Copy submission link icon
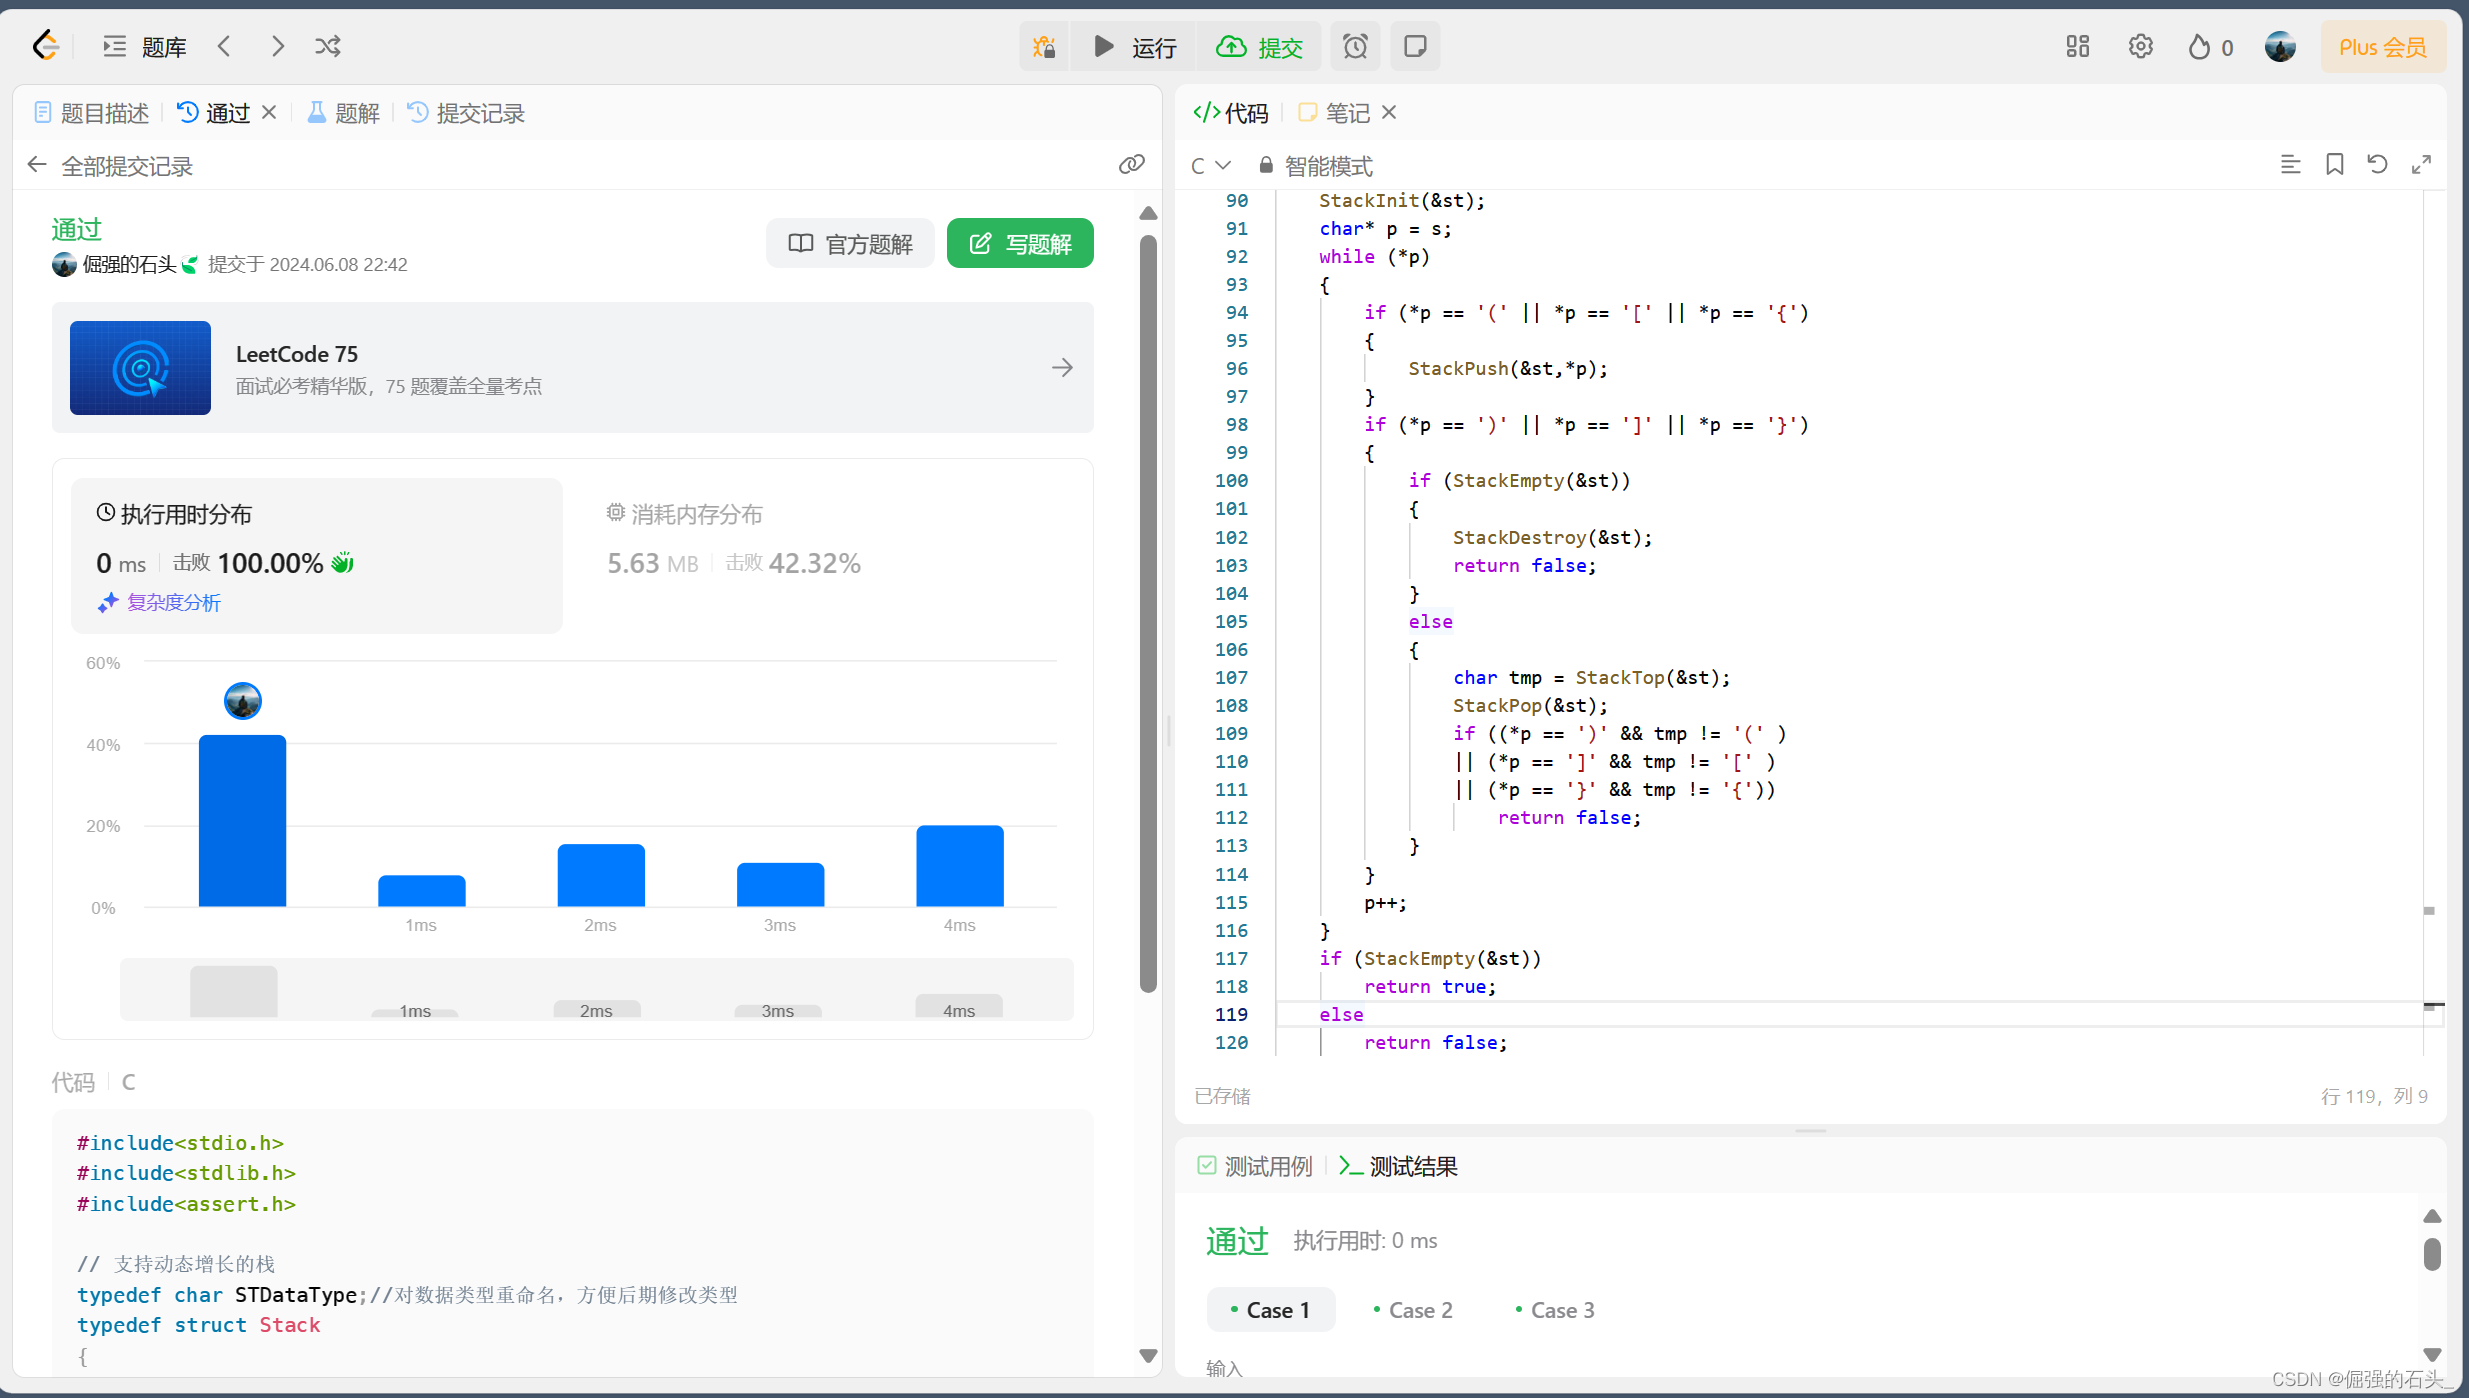The height and width of the screenshot is (1398, 2469). (x=1131, y=164)
